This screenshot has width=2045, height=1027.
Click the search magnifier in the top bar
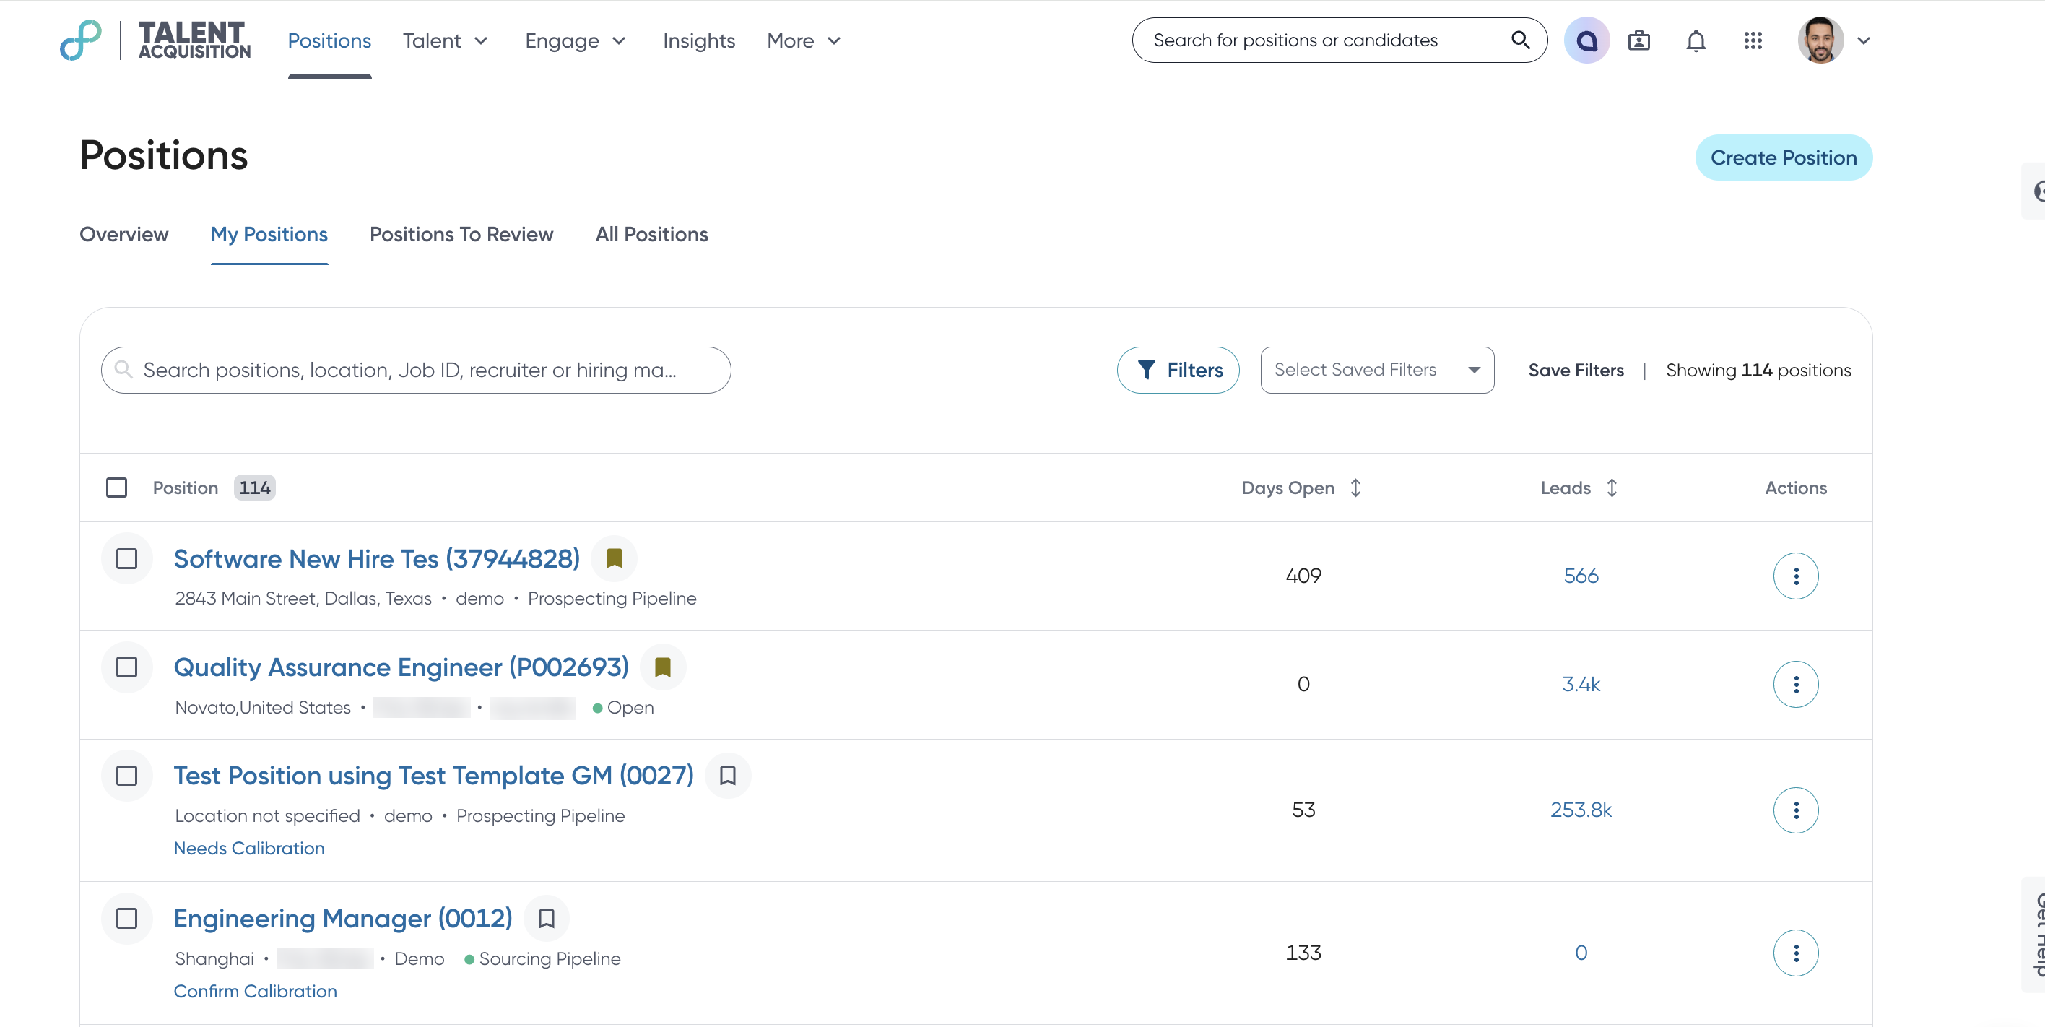click(1520, 40)
